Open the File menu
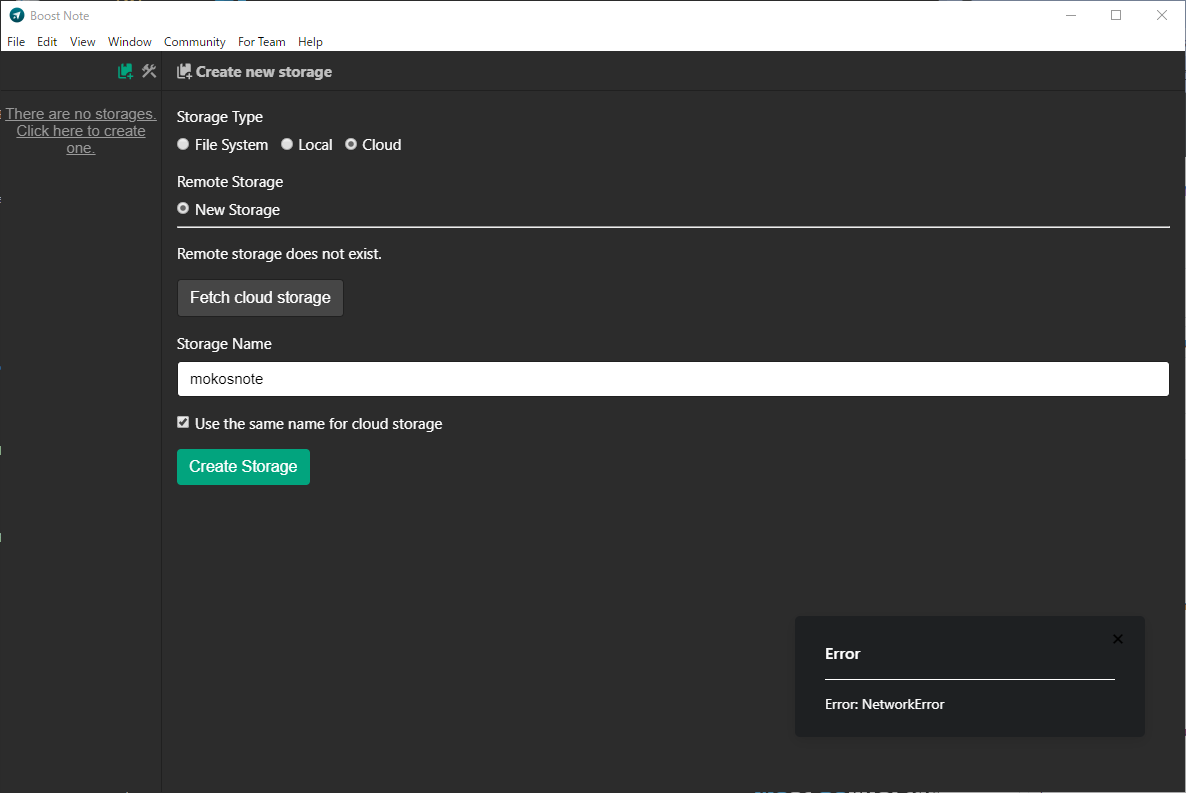Screen dimensions: 1186x793 (16, 42)
